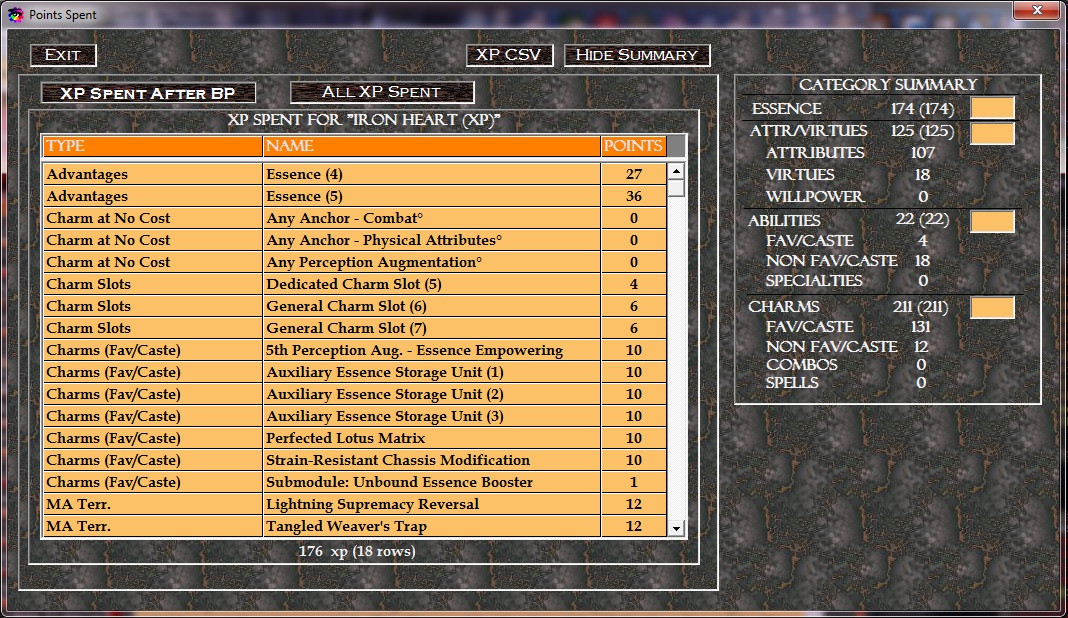The height and width of the screenshot is (618, 1068).
Task: Click the Abilities 22 (22) summary entry
Action: 849,220
